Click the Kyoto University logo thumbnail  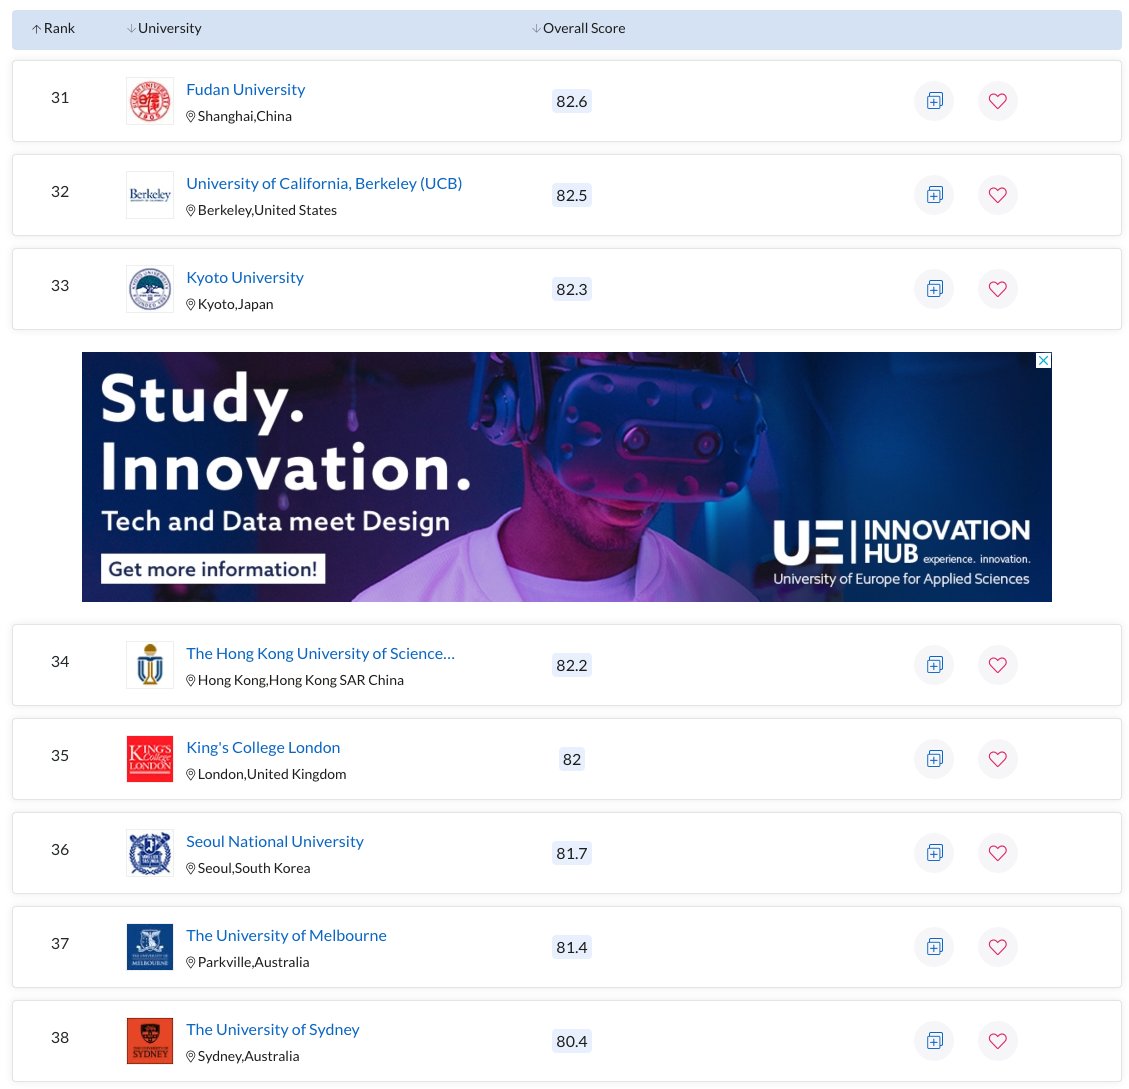(150, 289)
